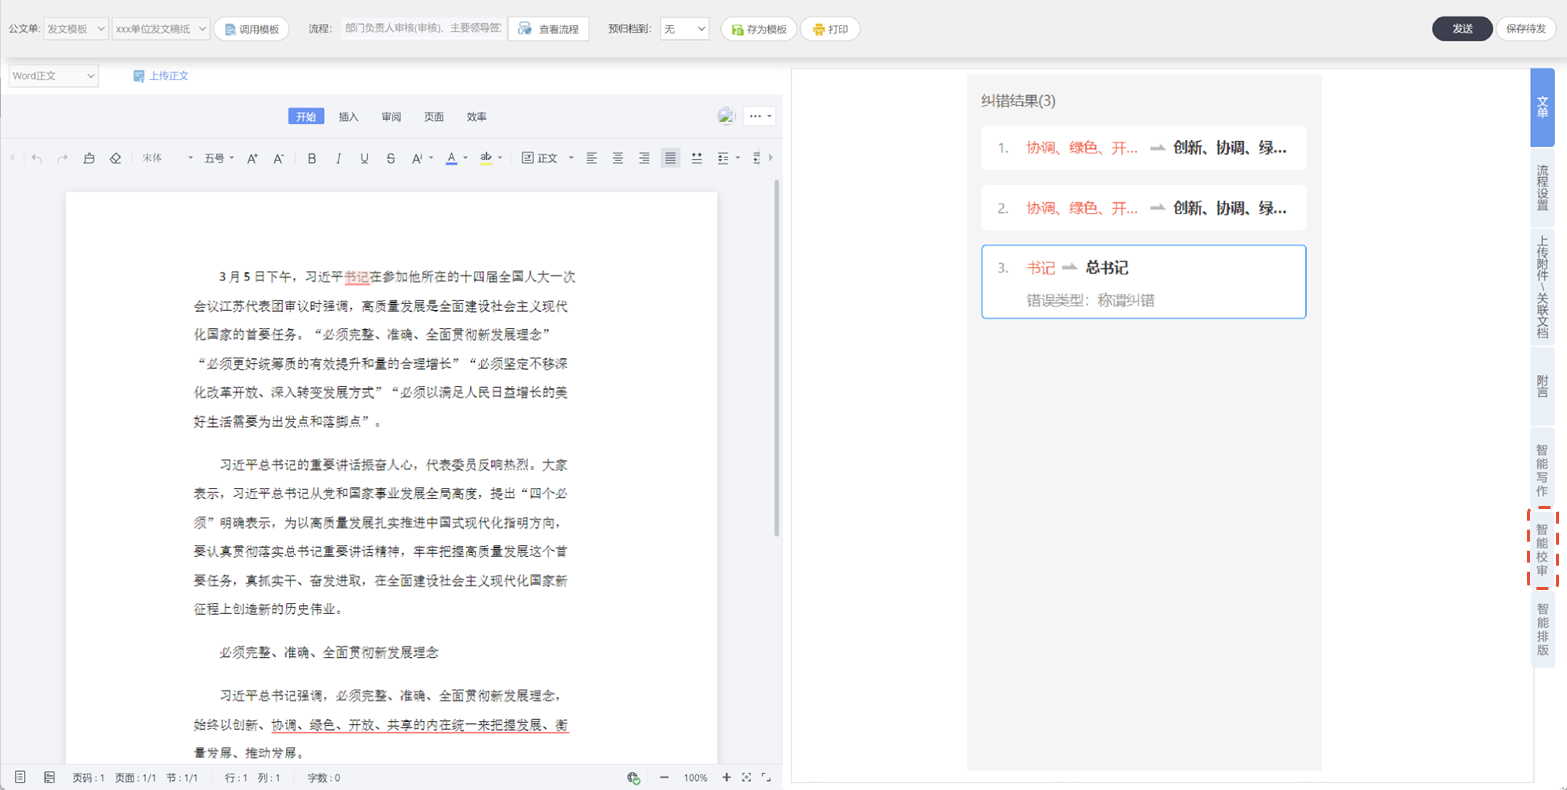Open the 五号 font size dropdown
The image size is (1567, 790).
pyautogui.click(x=219, y=158)
